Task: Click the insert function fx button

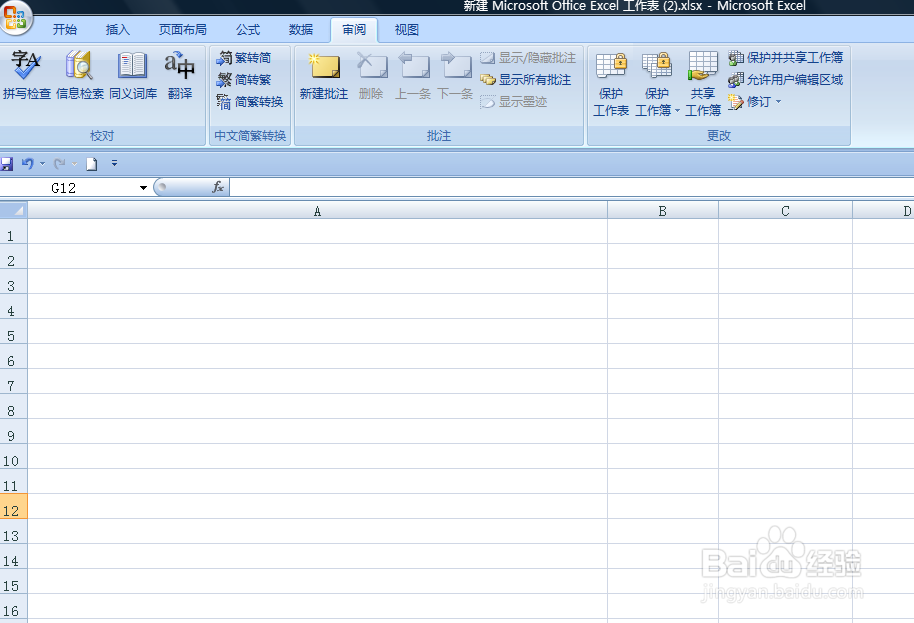Action: click(x=218, y=187)
